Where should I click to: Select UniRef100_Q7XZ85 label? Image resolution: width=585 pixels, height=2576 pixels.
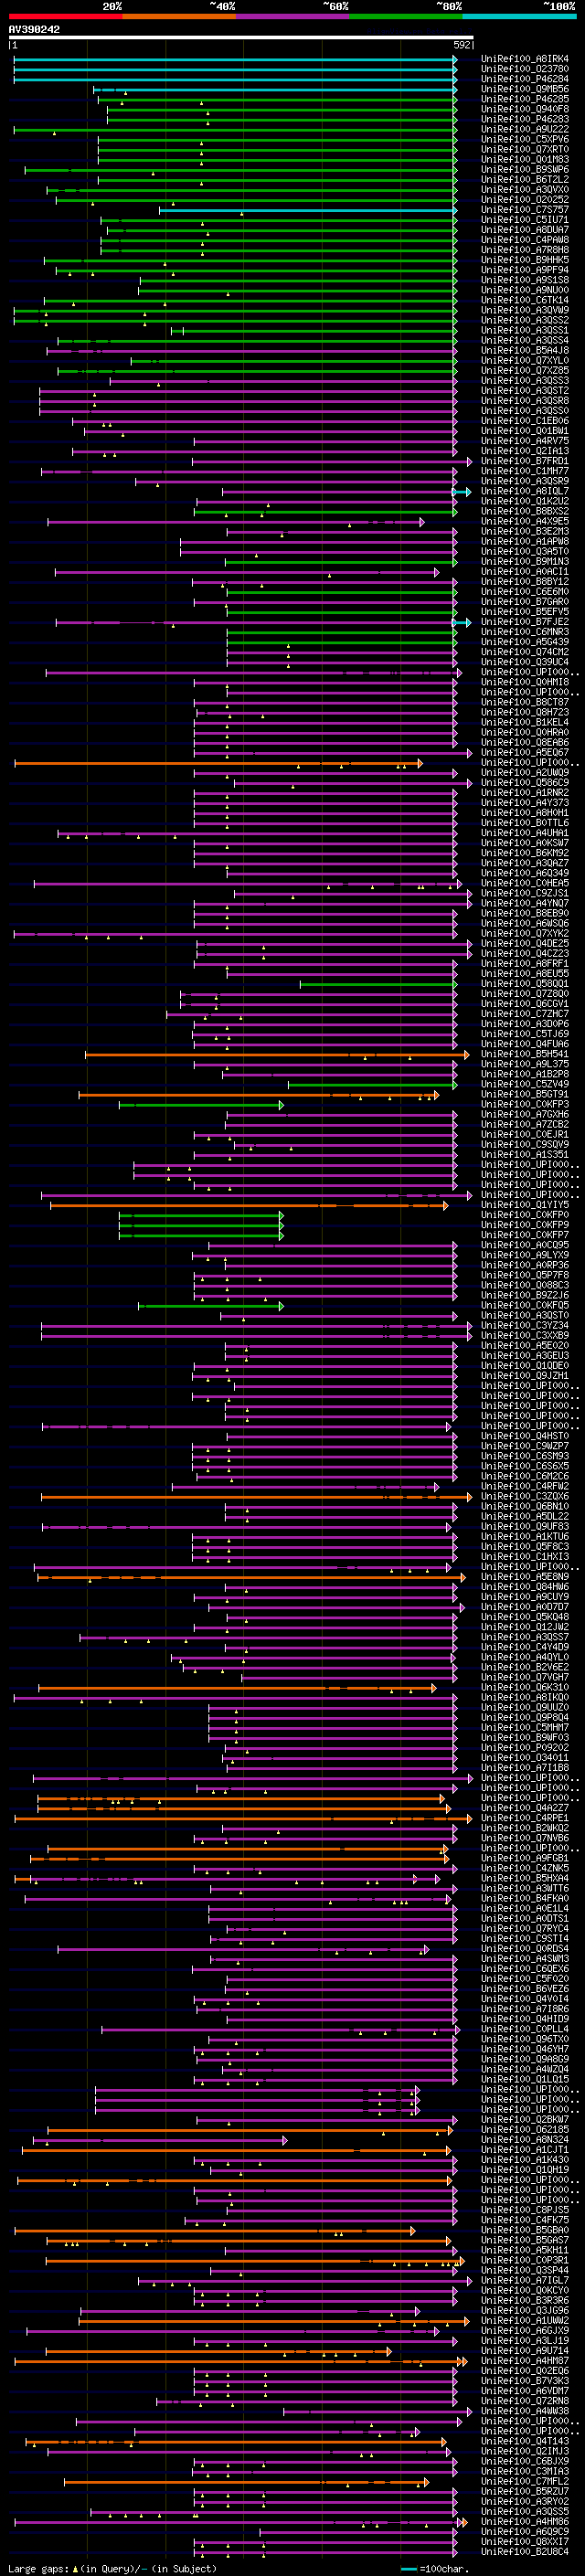pos(525,371)
